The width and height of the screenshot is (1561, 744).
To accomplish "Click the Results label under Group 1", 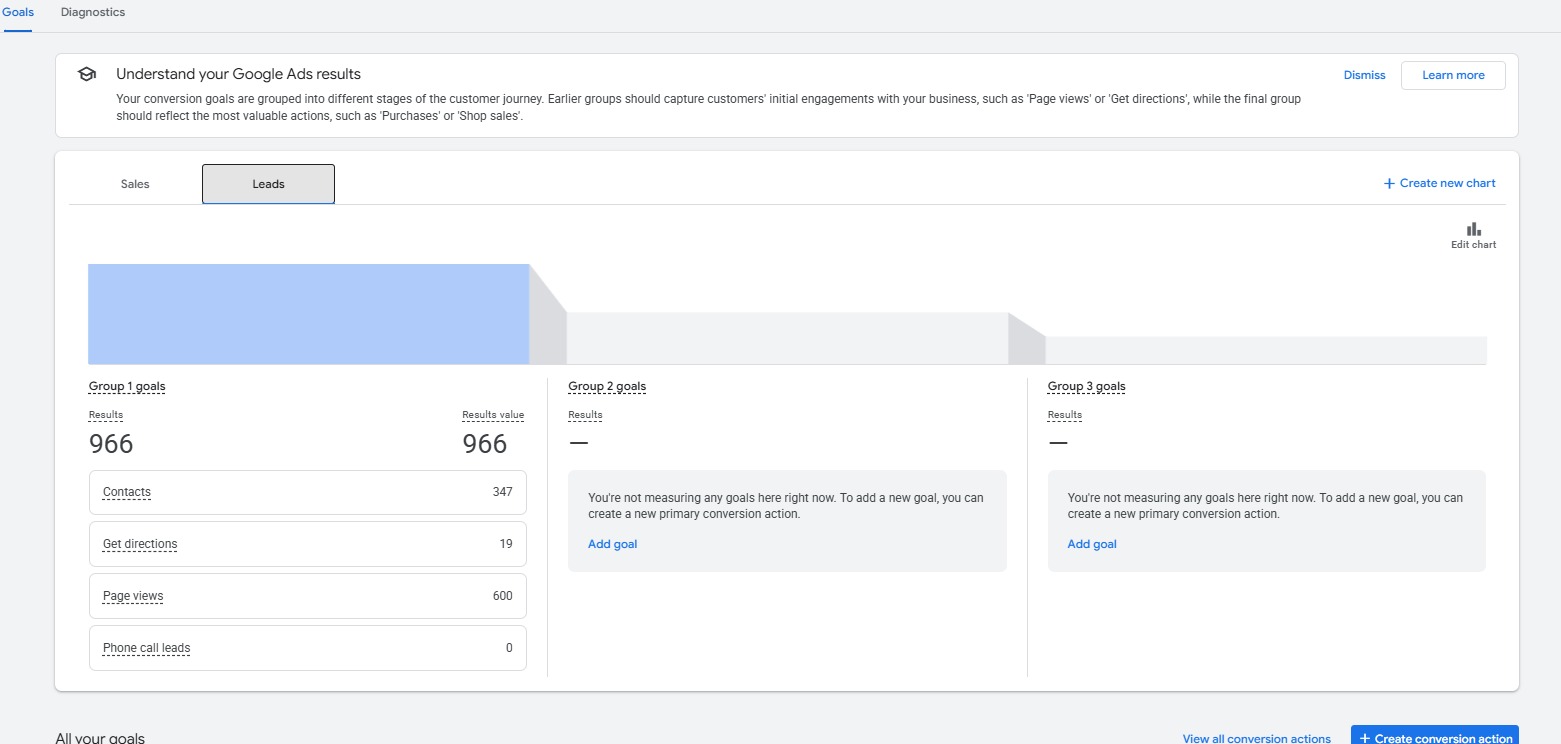I will (106, 415).
